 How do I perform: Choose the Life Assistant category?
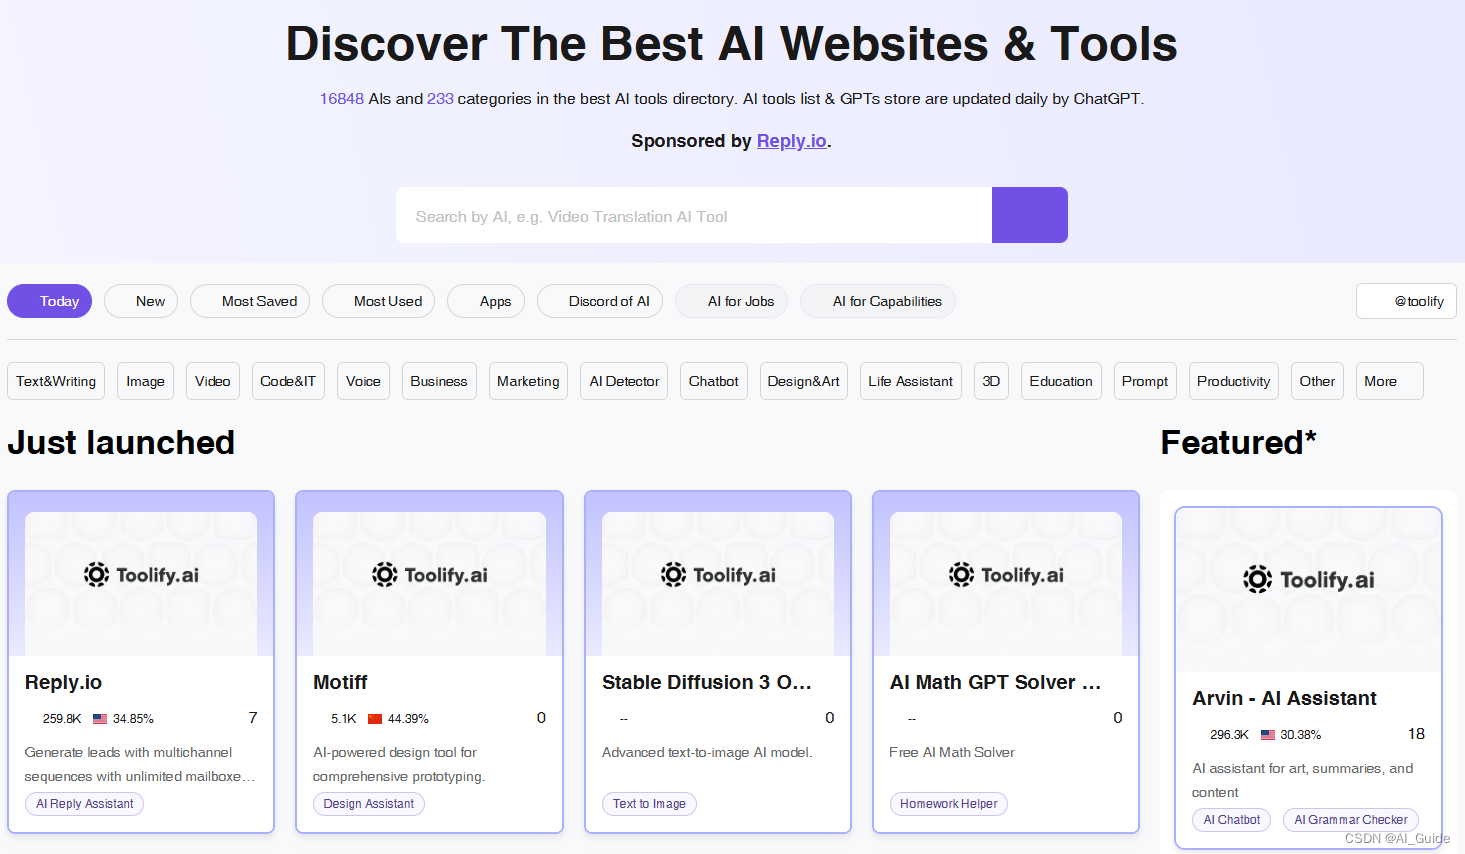[911, 381]
